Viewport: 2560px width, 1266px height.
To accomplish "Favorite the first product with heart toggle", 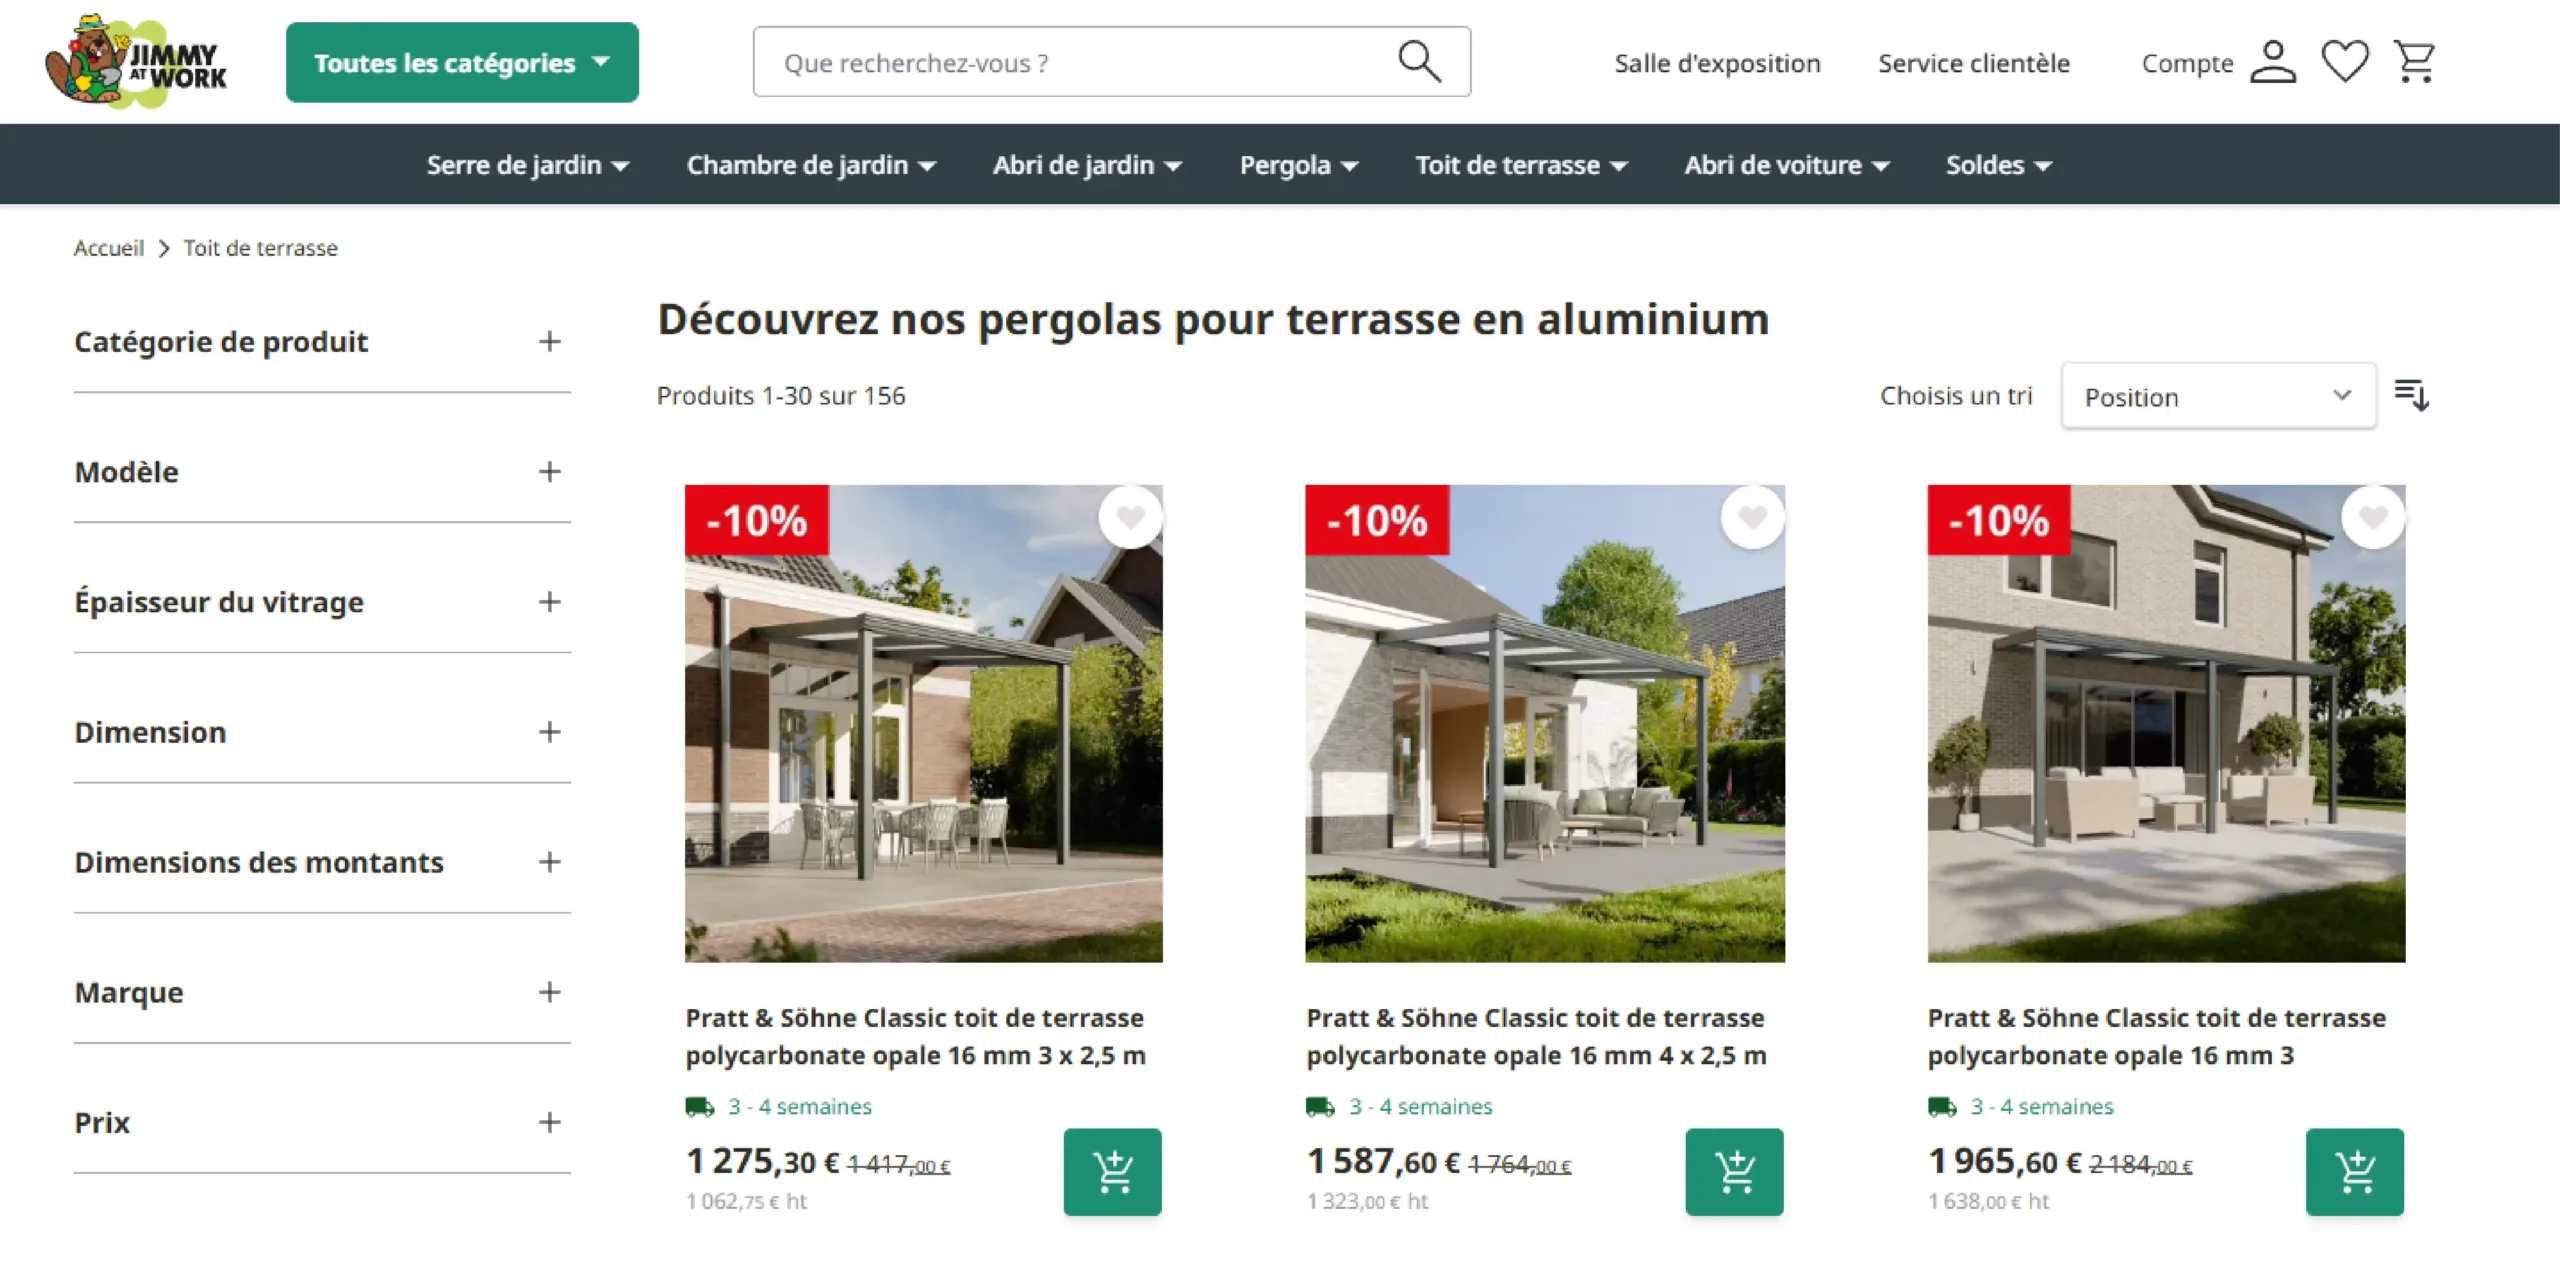I will pyautogui.click(x=1130, y=517).
